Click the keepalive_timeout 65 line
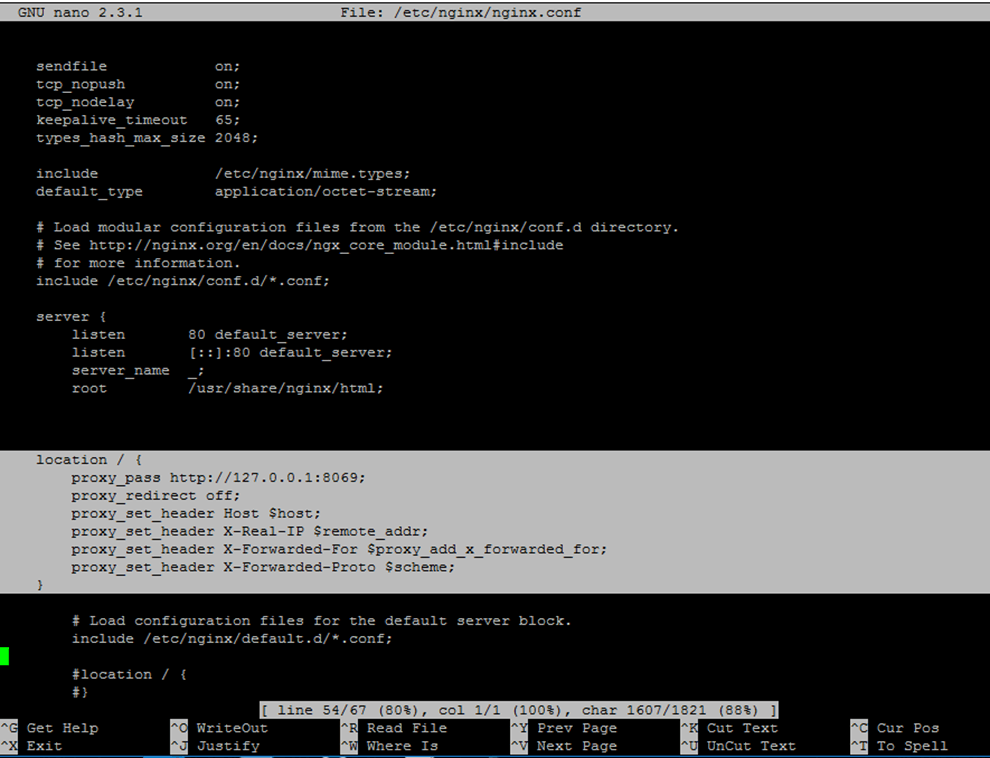Screen dimensions: 990x758 (x=140, y=119)
